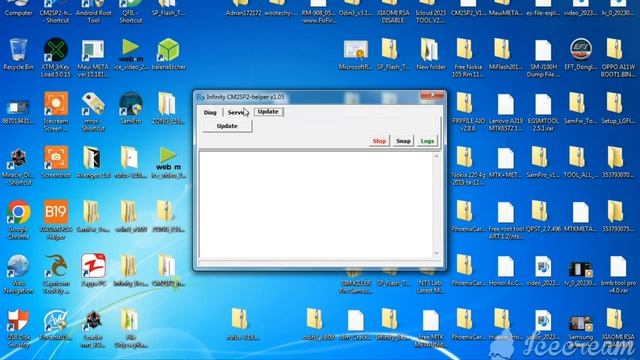Select the EGSMTOOL 2.5.1.rar file
This screenshot has width=640, height=360.
click(x=543, y=113)
